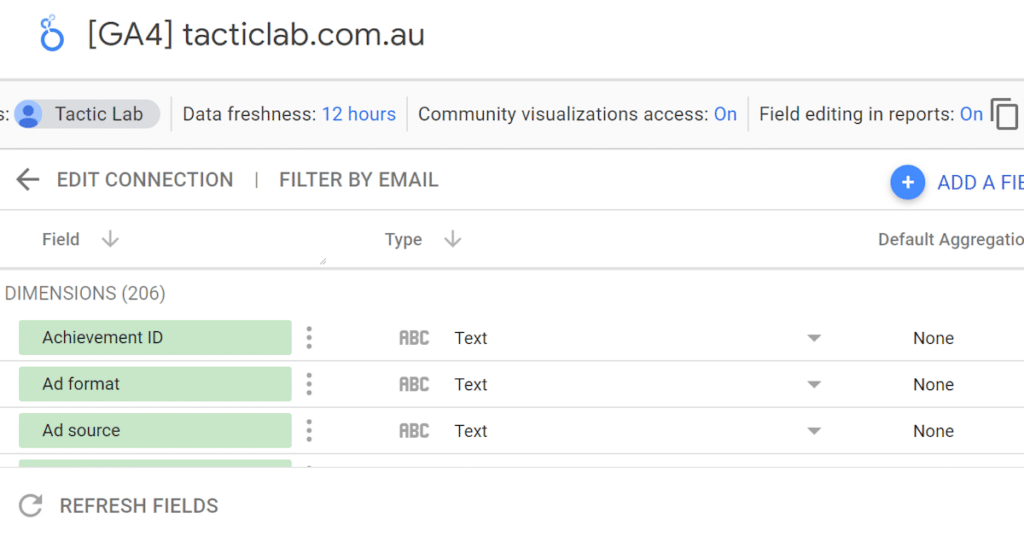Image resolution: width=1024 pixels, height=536 pixels.
Task: Click Edit Connection
Action: [144, 180]
